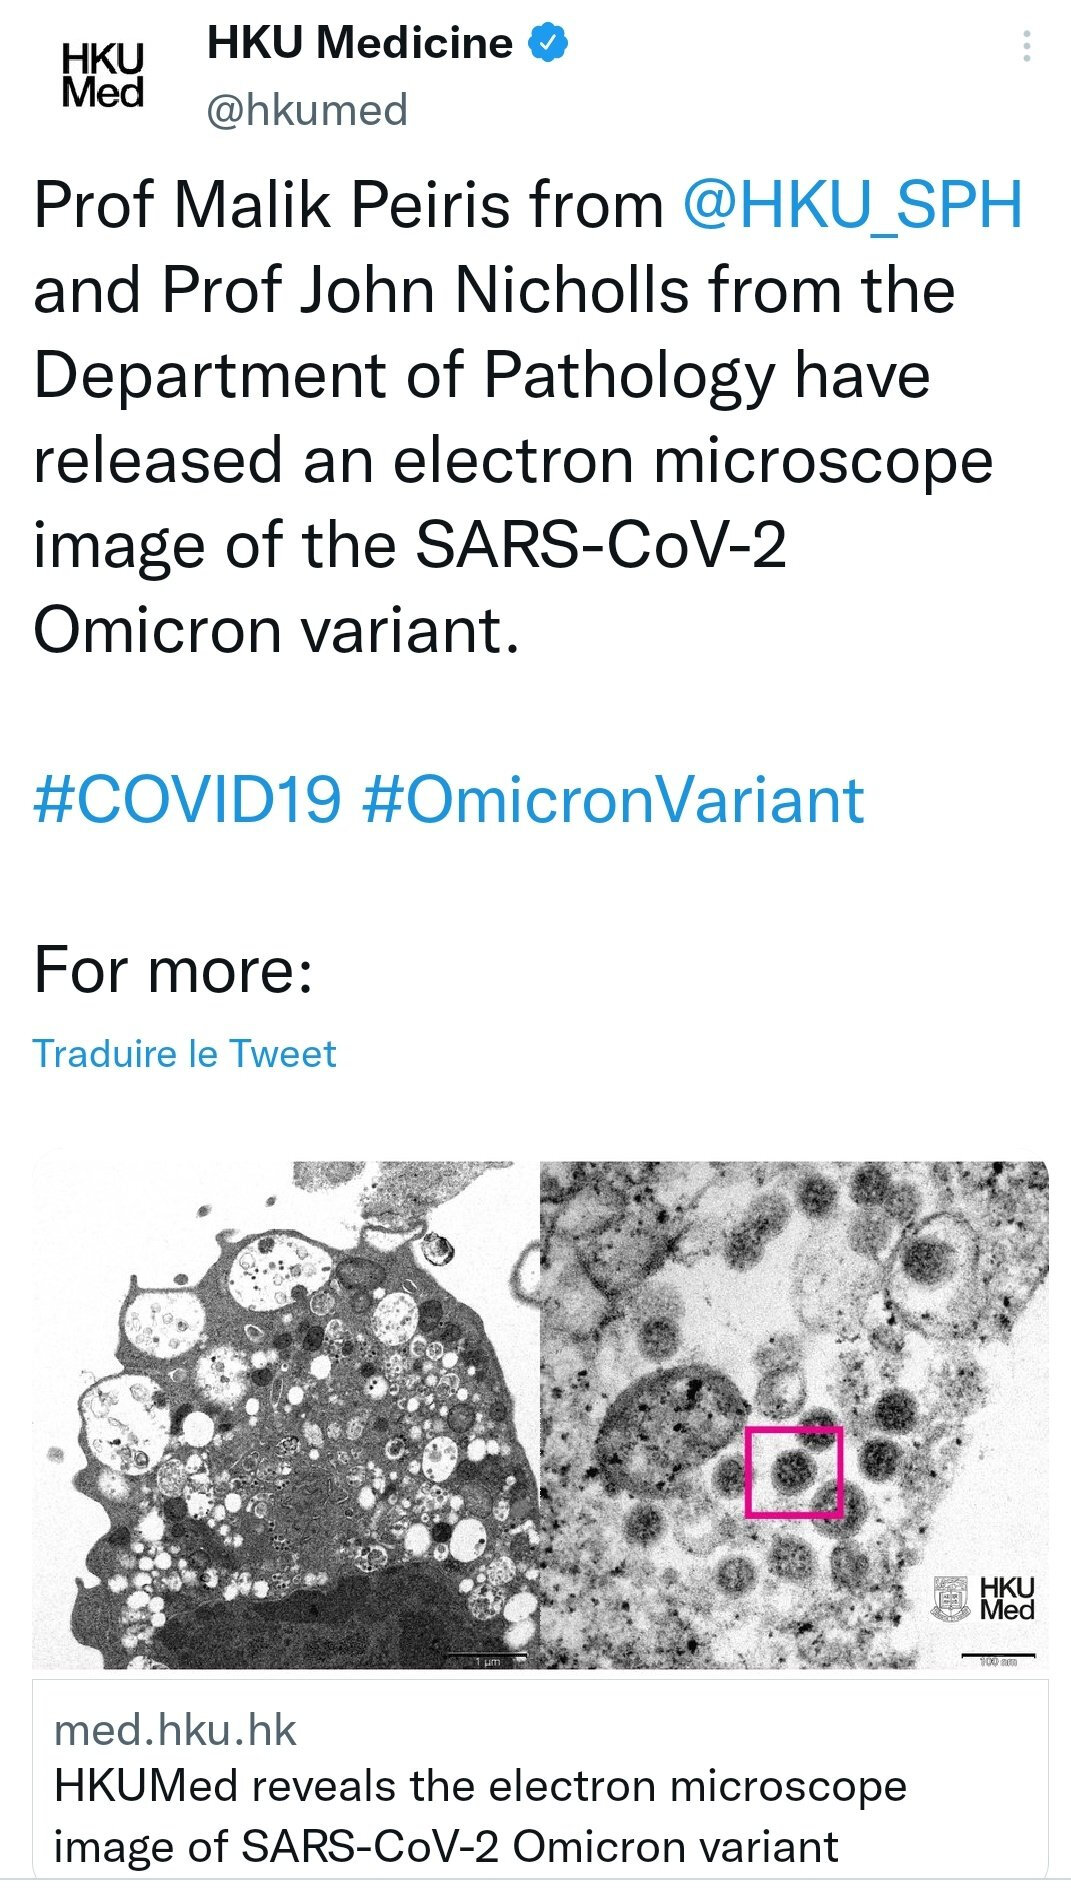
Task: Open the @hkumed handle
Action: (307, 110)
